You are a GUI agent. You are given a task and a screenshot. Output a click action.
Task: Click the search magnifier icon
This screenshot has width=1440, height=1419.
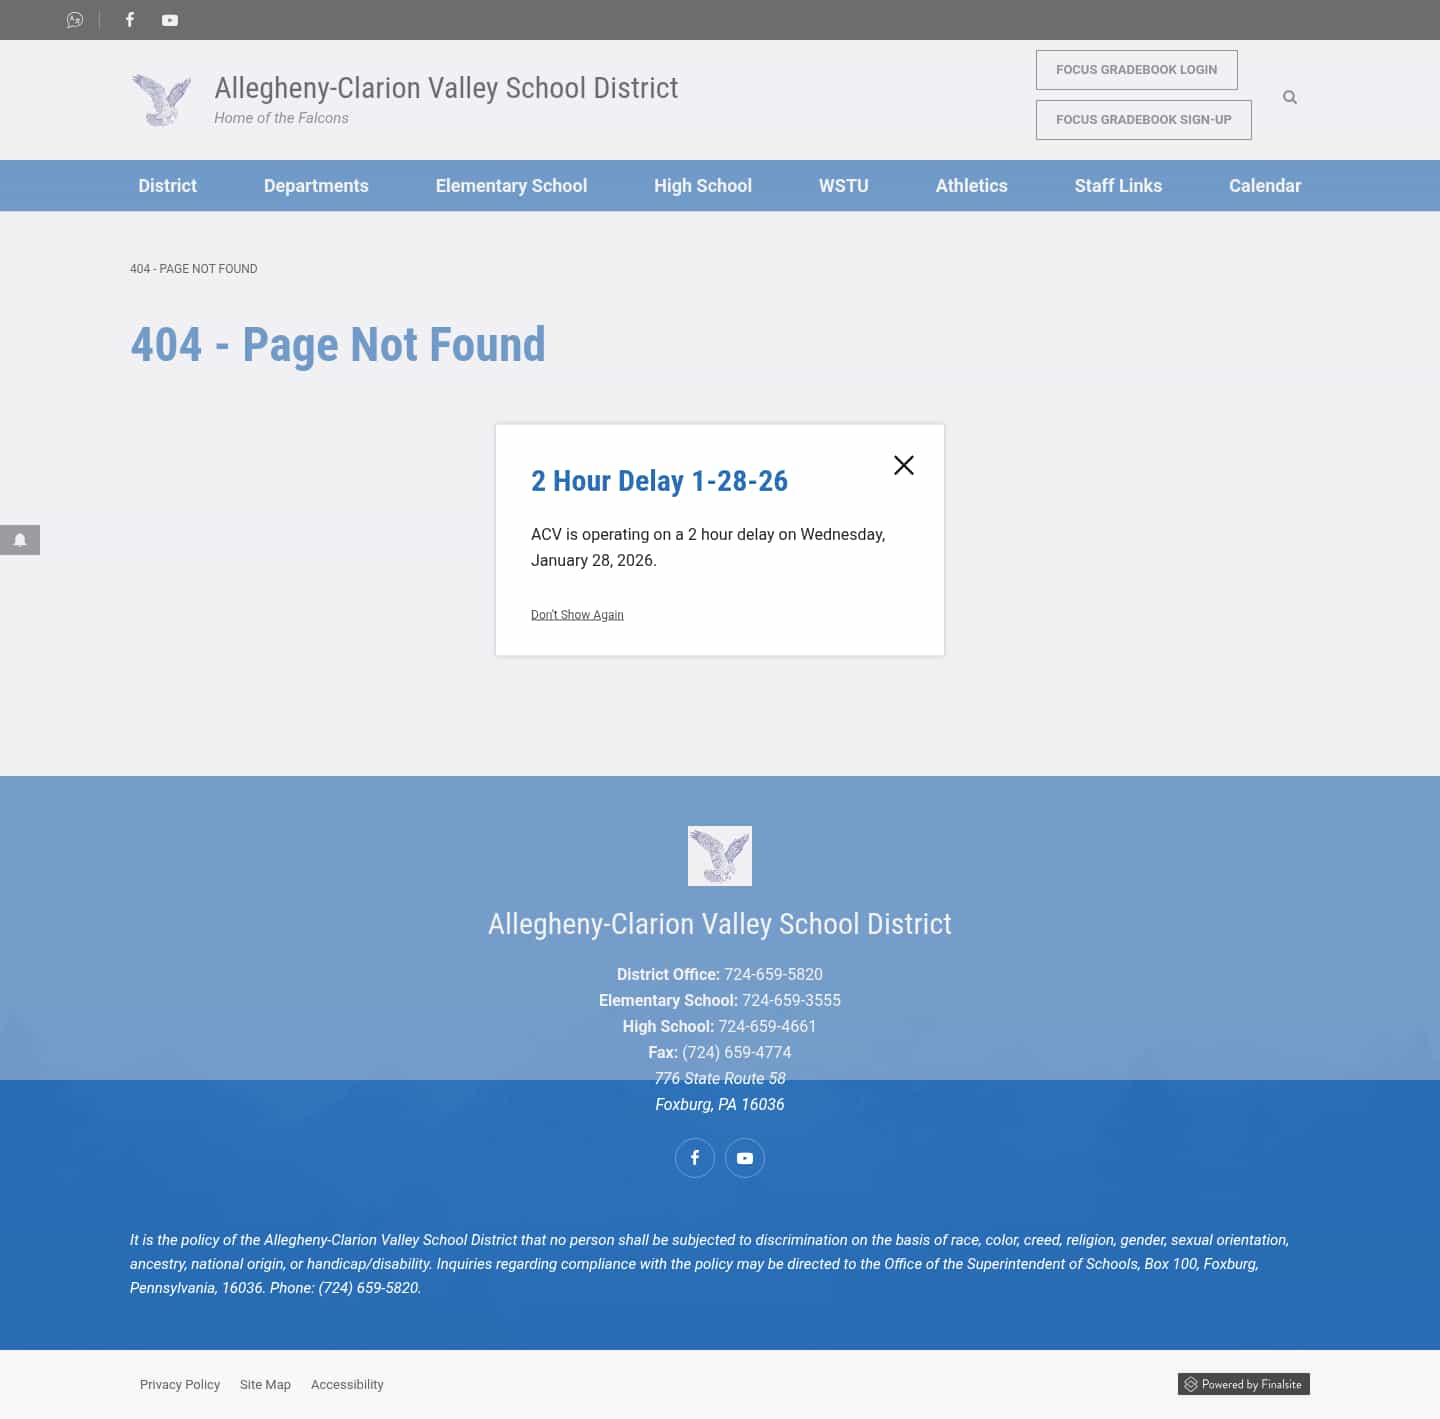[x=1289, y=97]
